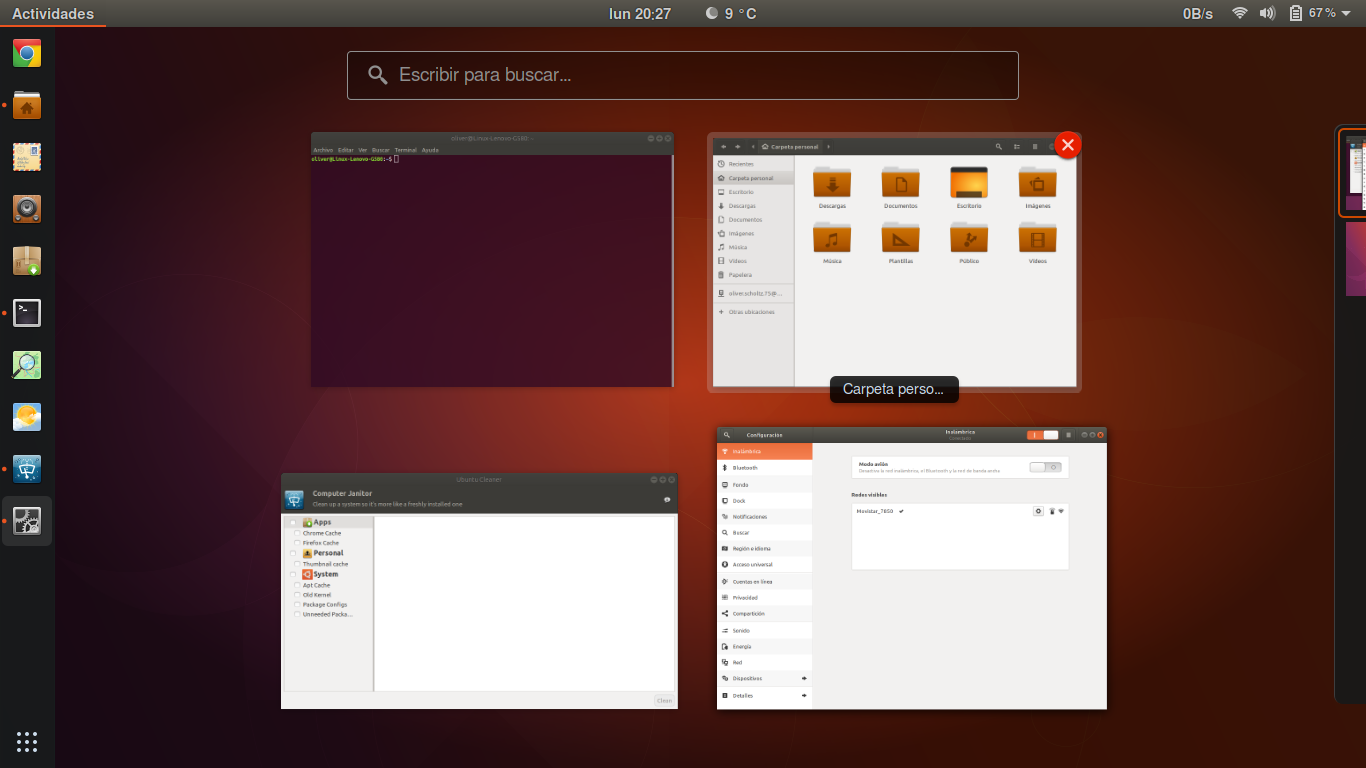Check the Thumbnail cache checkbox
The width and height of the screenshot is (1366, 768).
tap(297, 564)
